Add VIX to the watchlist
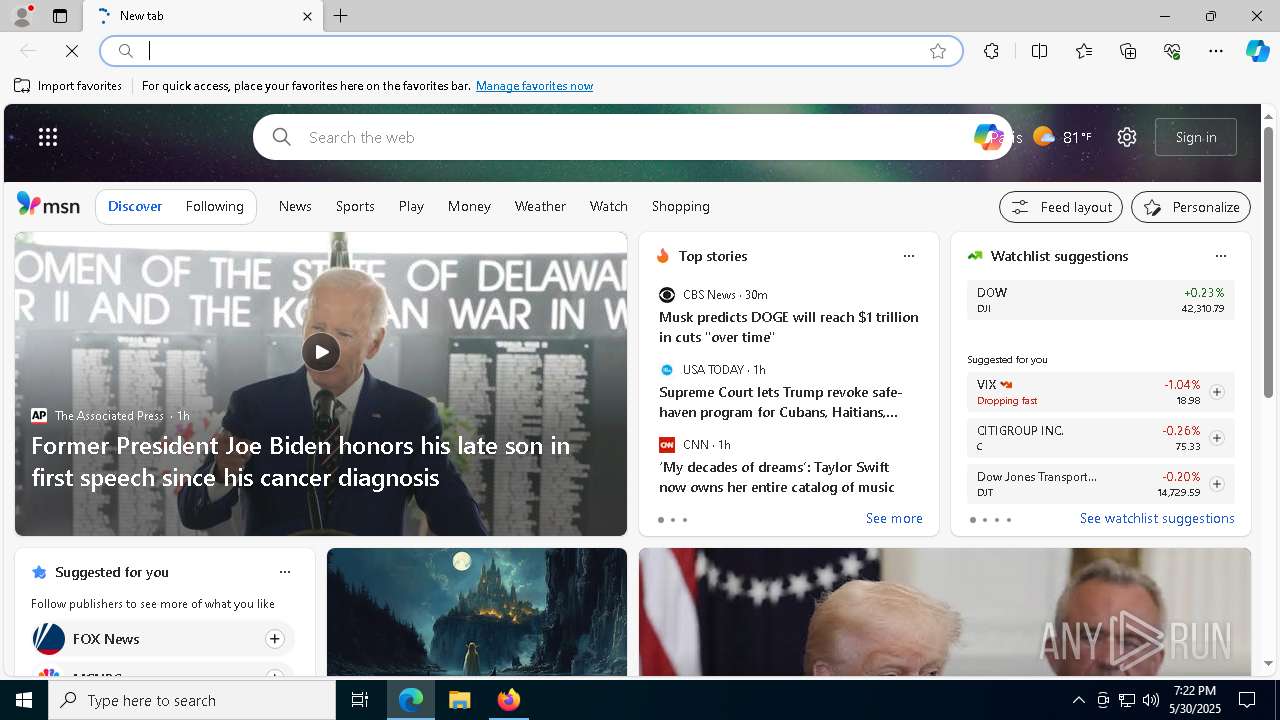 (1217, 392)
